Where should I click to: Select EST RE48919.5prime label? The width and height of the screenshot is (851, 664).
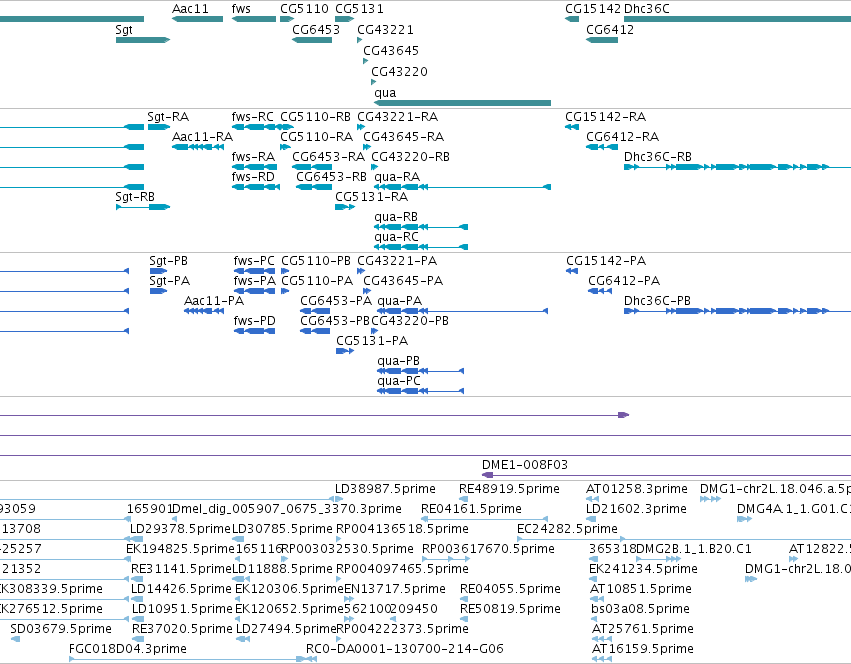pos(509,489)
